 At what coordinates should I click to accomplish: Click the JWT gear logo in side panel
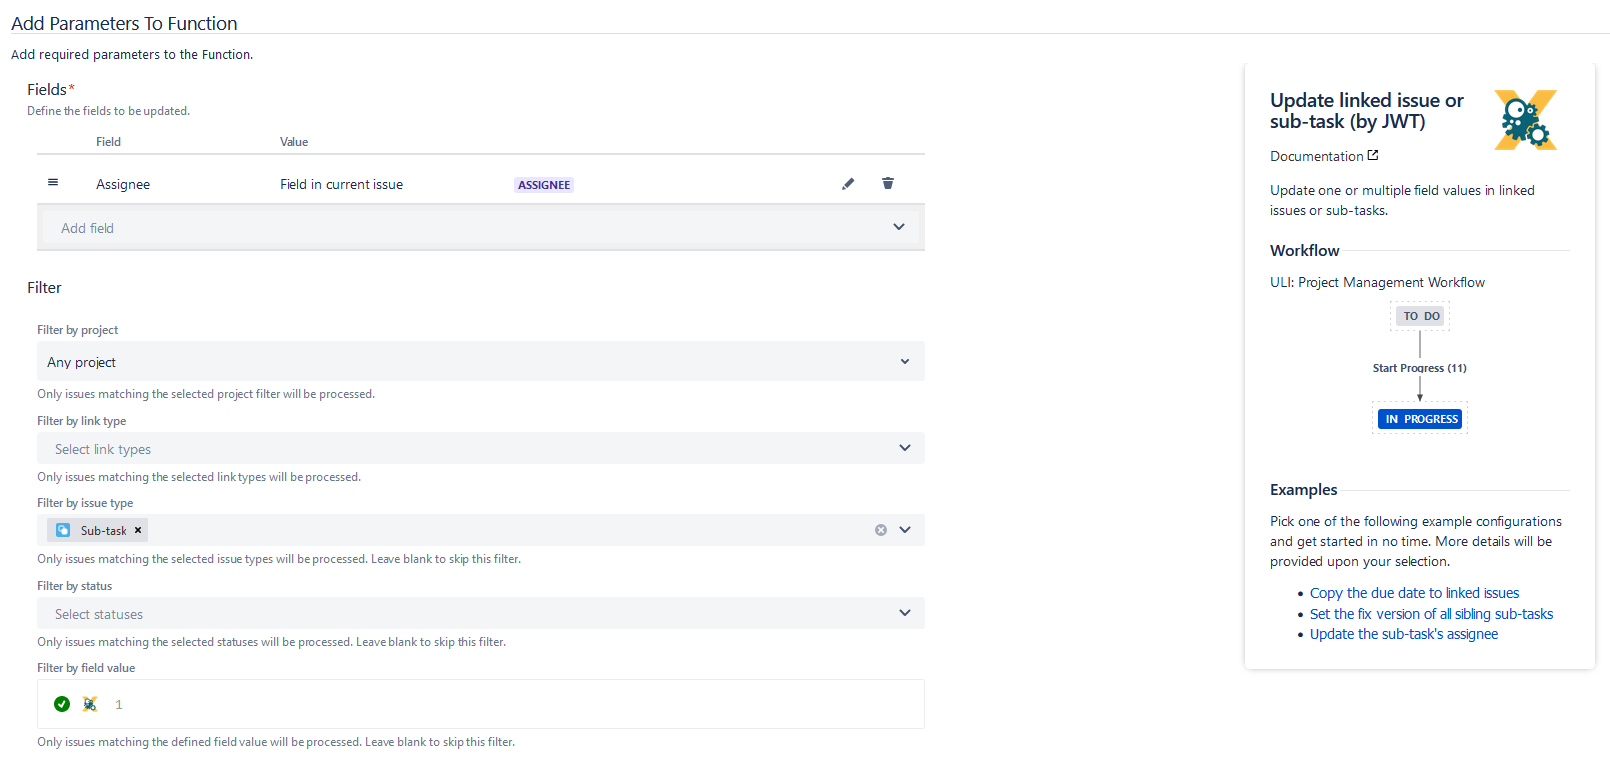pyautogui.click(x=1525, y=120)
